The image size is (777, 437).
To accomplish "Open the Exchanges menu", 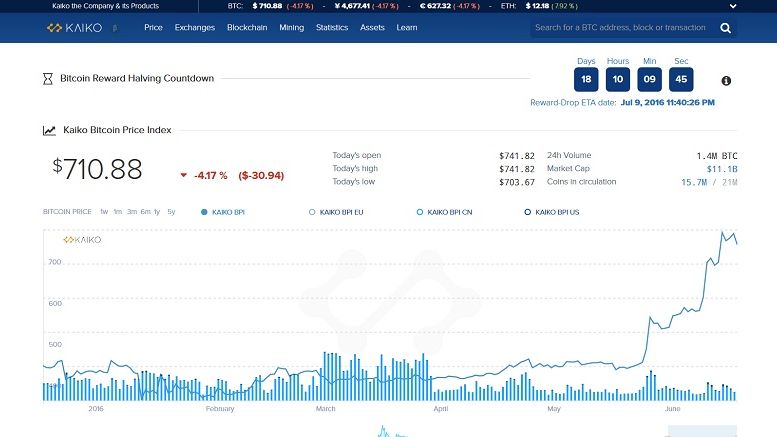I will pyautogui.click(x=195, y=28).
